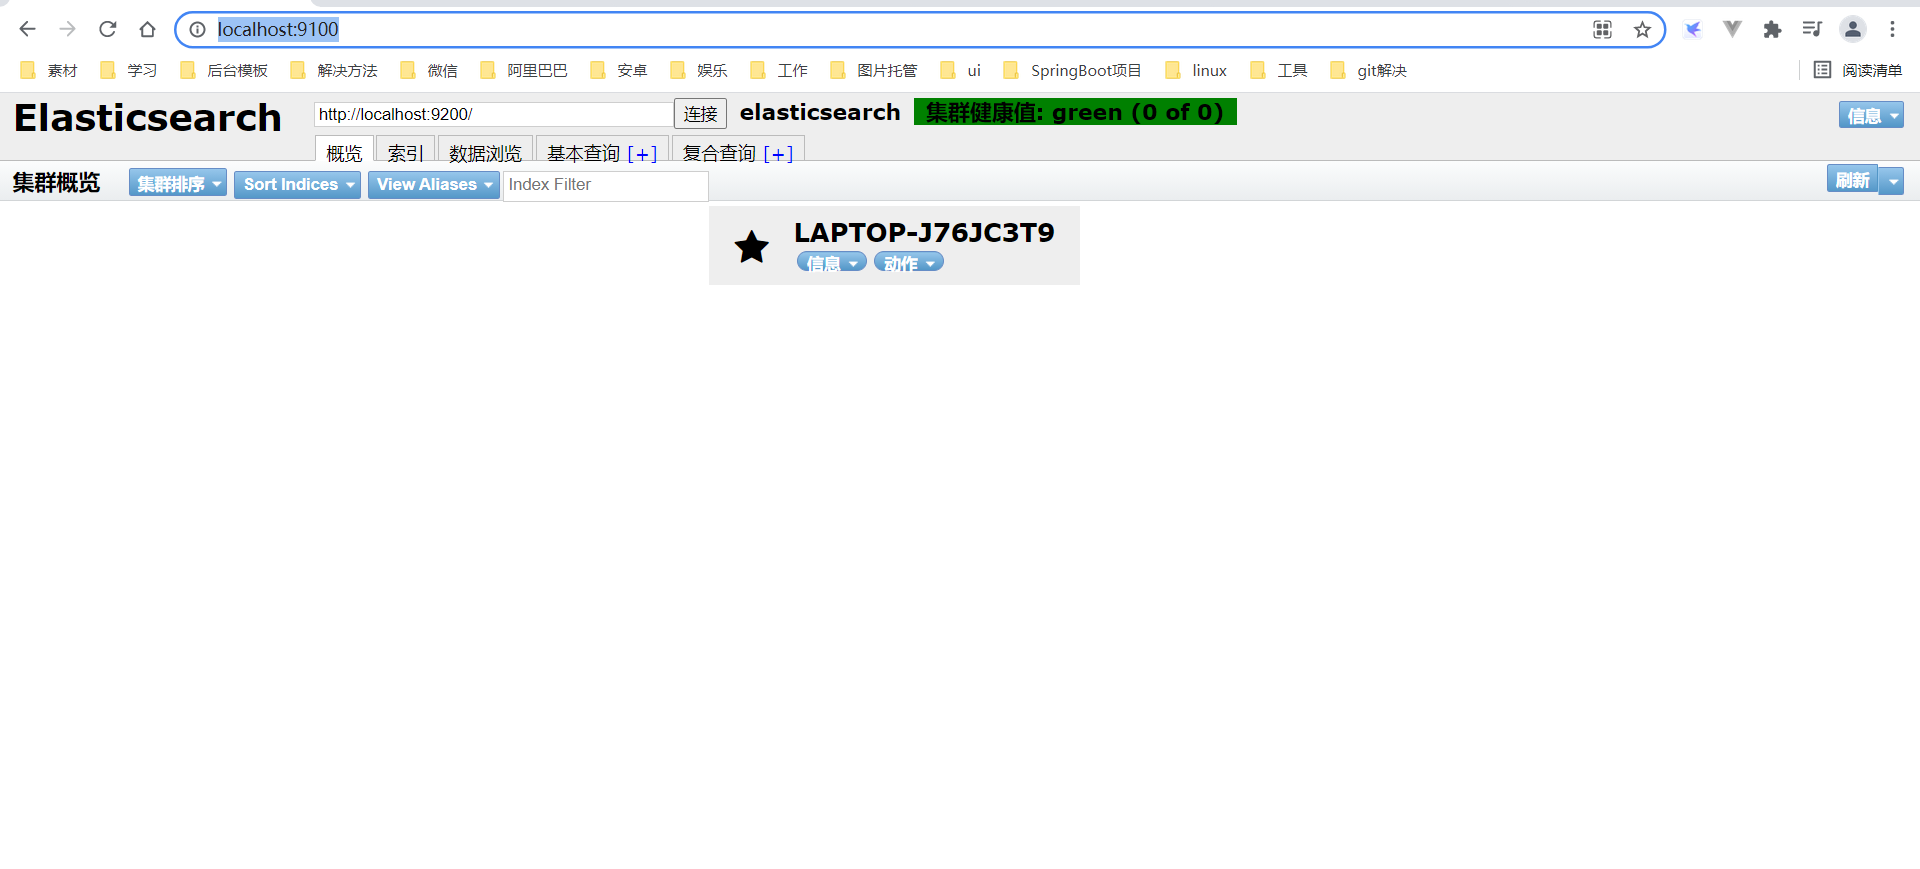Open Chrome three-dot menu
This screenshot has width=1920, height=869.
tap(1892, 29)
